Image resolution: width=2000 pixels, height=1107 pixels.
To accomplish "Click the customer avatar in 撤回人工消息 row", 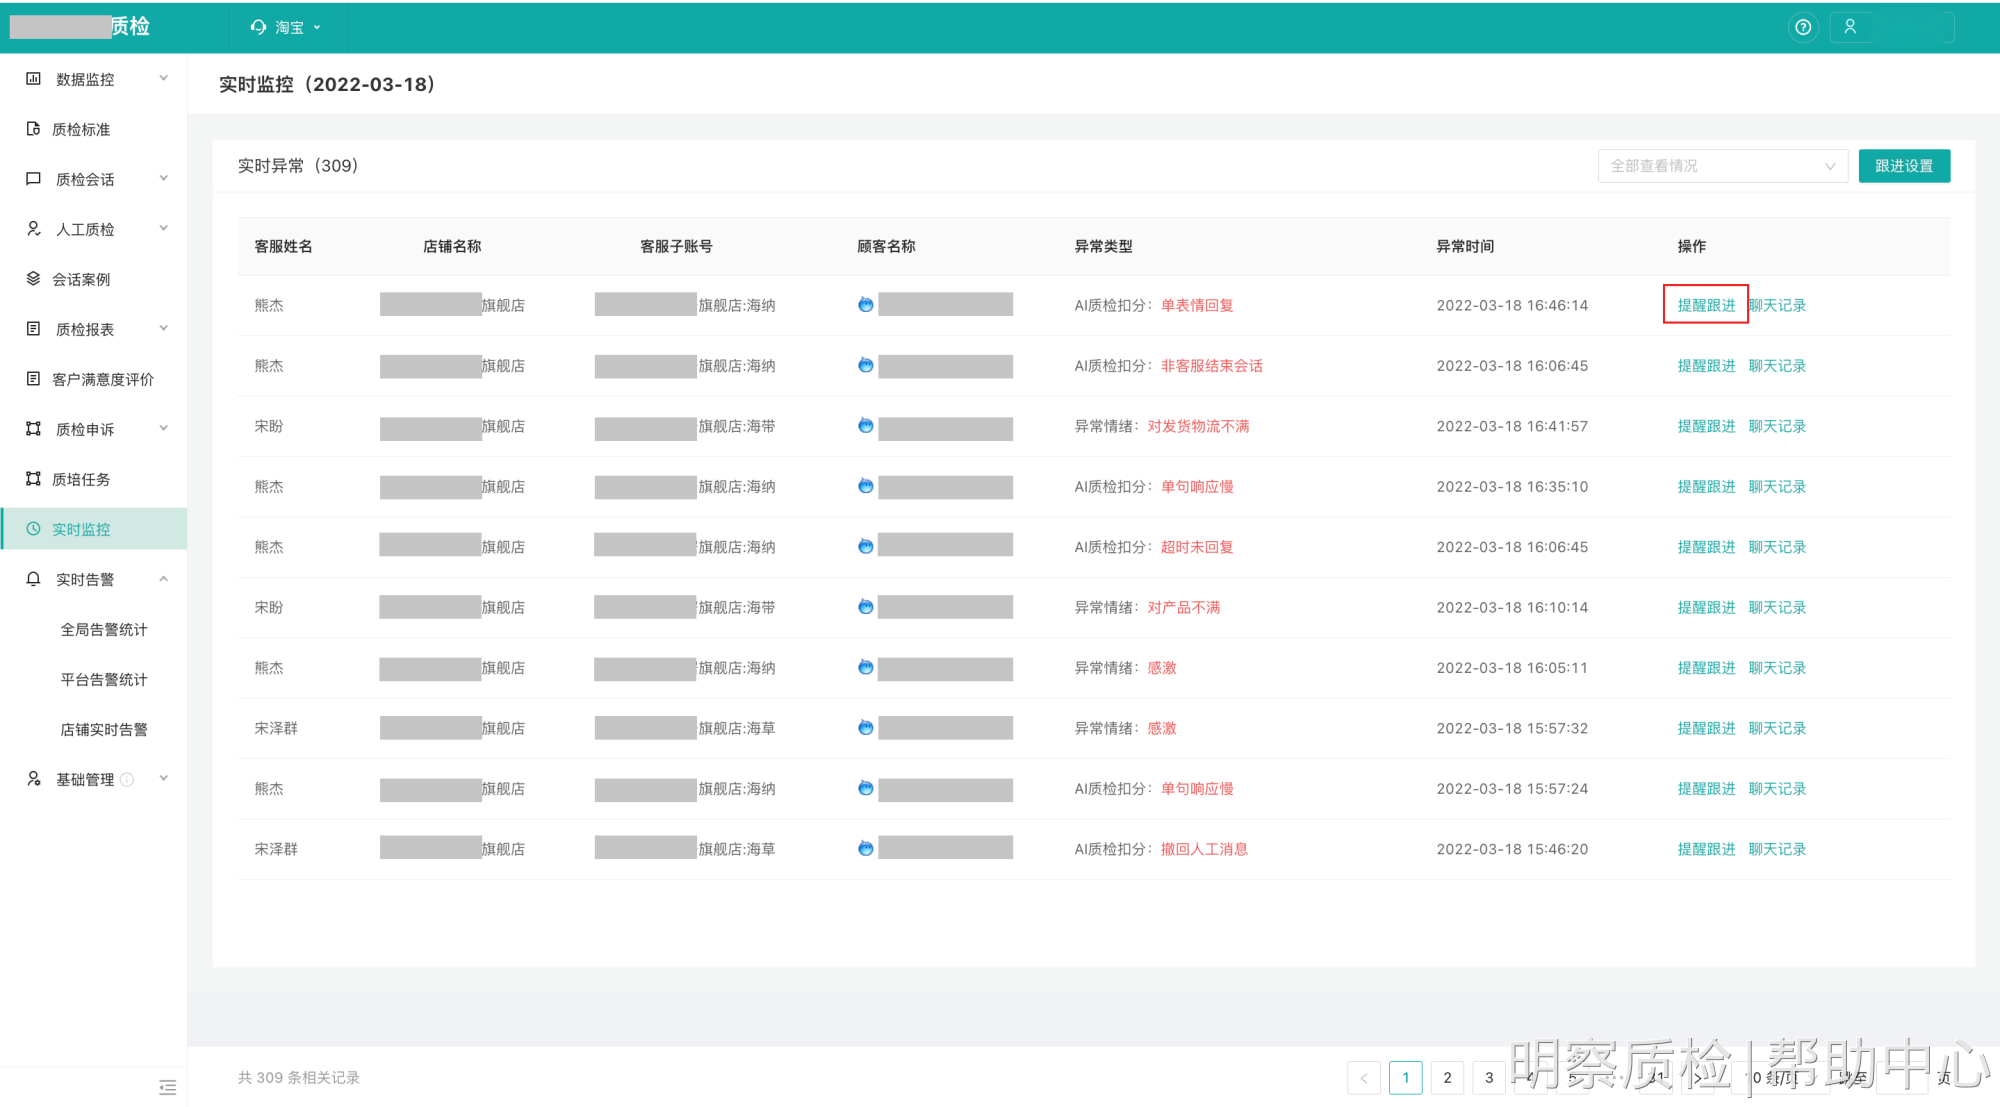I will click(865, 848).
